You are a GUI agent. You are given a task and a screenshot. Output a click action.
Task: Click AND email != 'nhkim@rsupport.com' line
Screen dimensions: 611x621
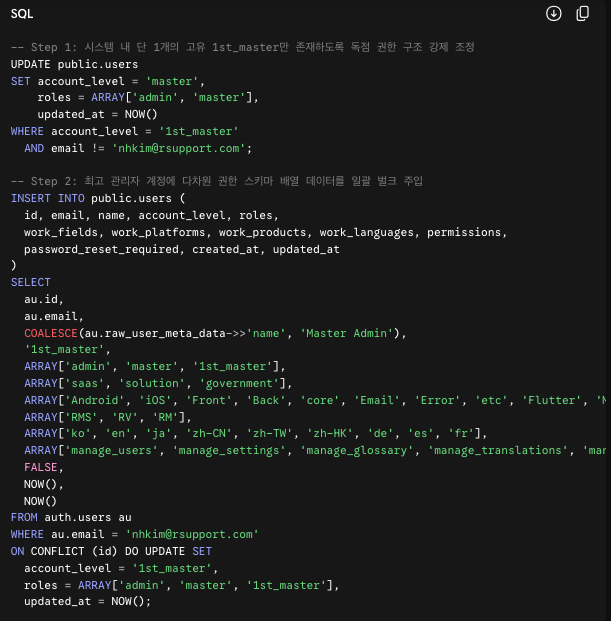pyautogui.click(x=138, y=149)
